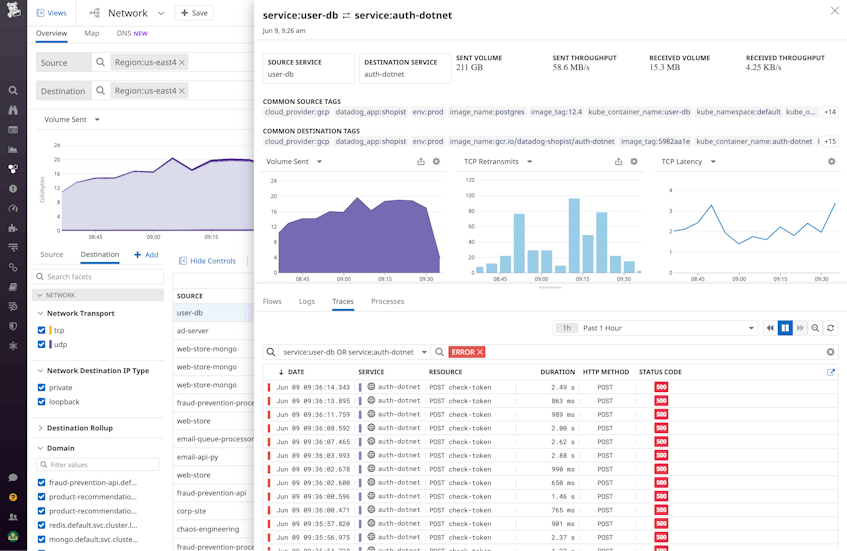The image size is (847, 551).
Task: Click the Search facets input field
Action: [x=98, y=277]
